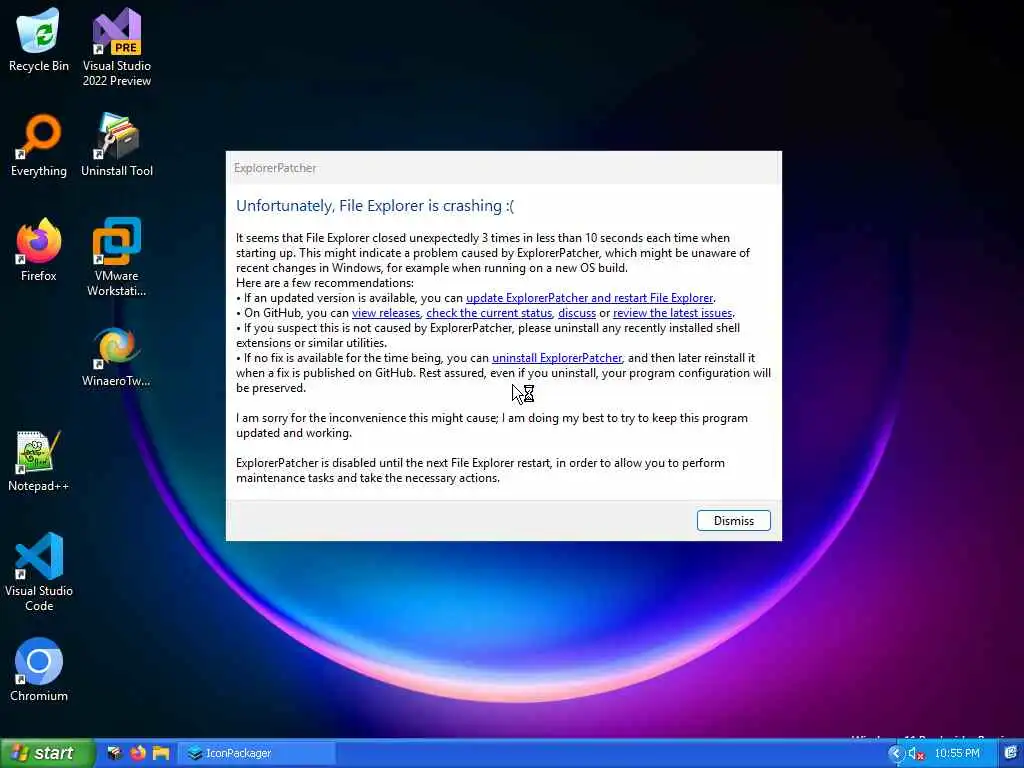Click update ExplorerPatcher and restart File Explorer link
This screenshot has width=1024, height=768.
[x=589, y=298]
